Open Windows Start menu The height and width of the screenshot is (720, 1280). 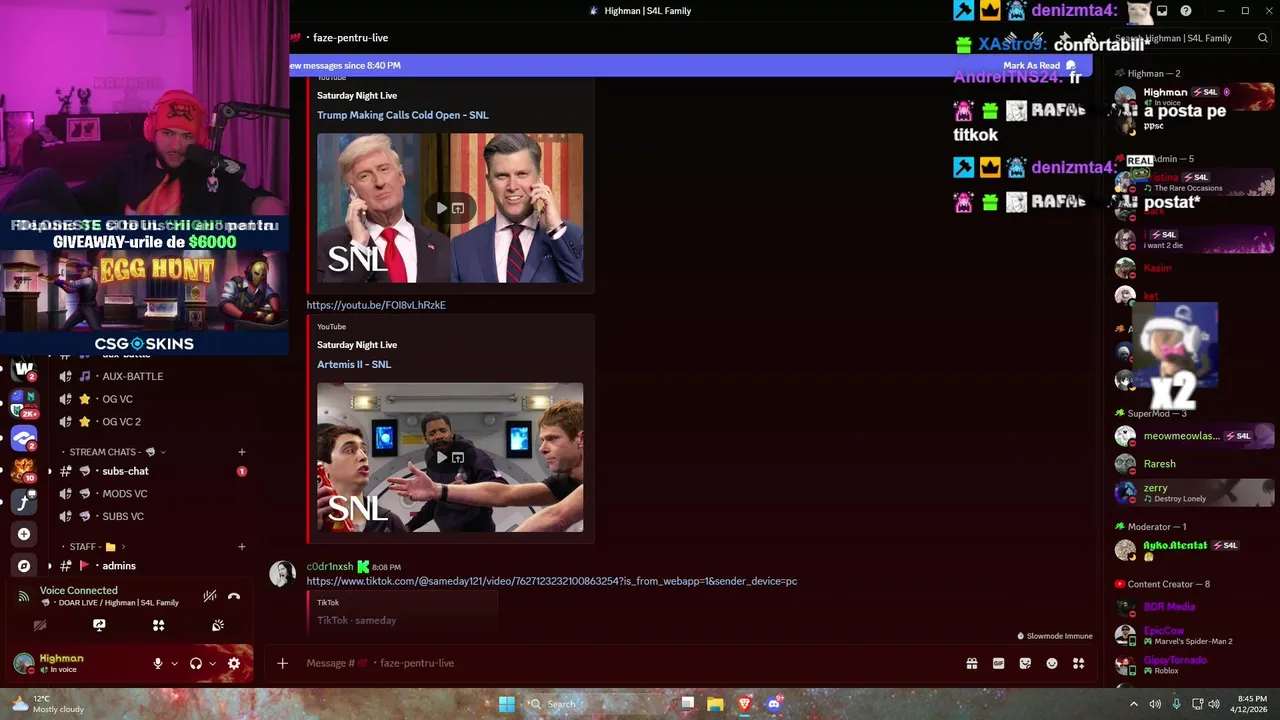pos(507,704)
